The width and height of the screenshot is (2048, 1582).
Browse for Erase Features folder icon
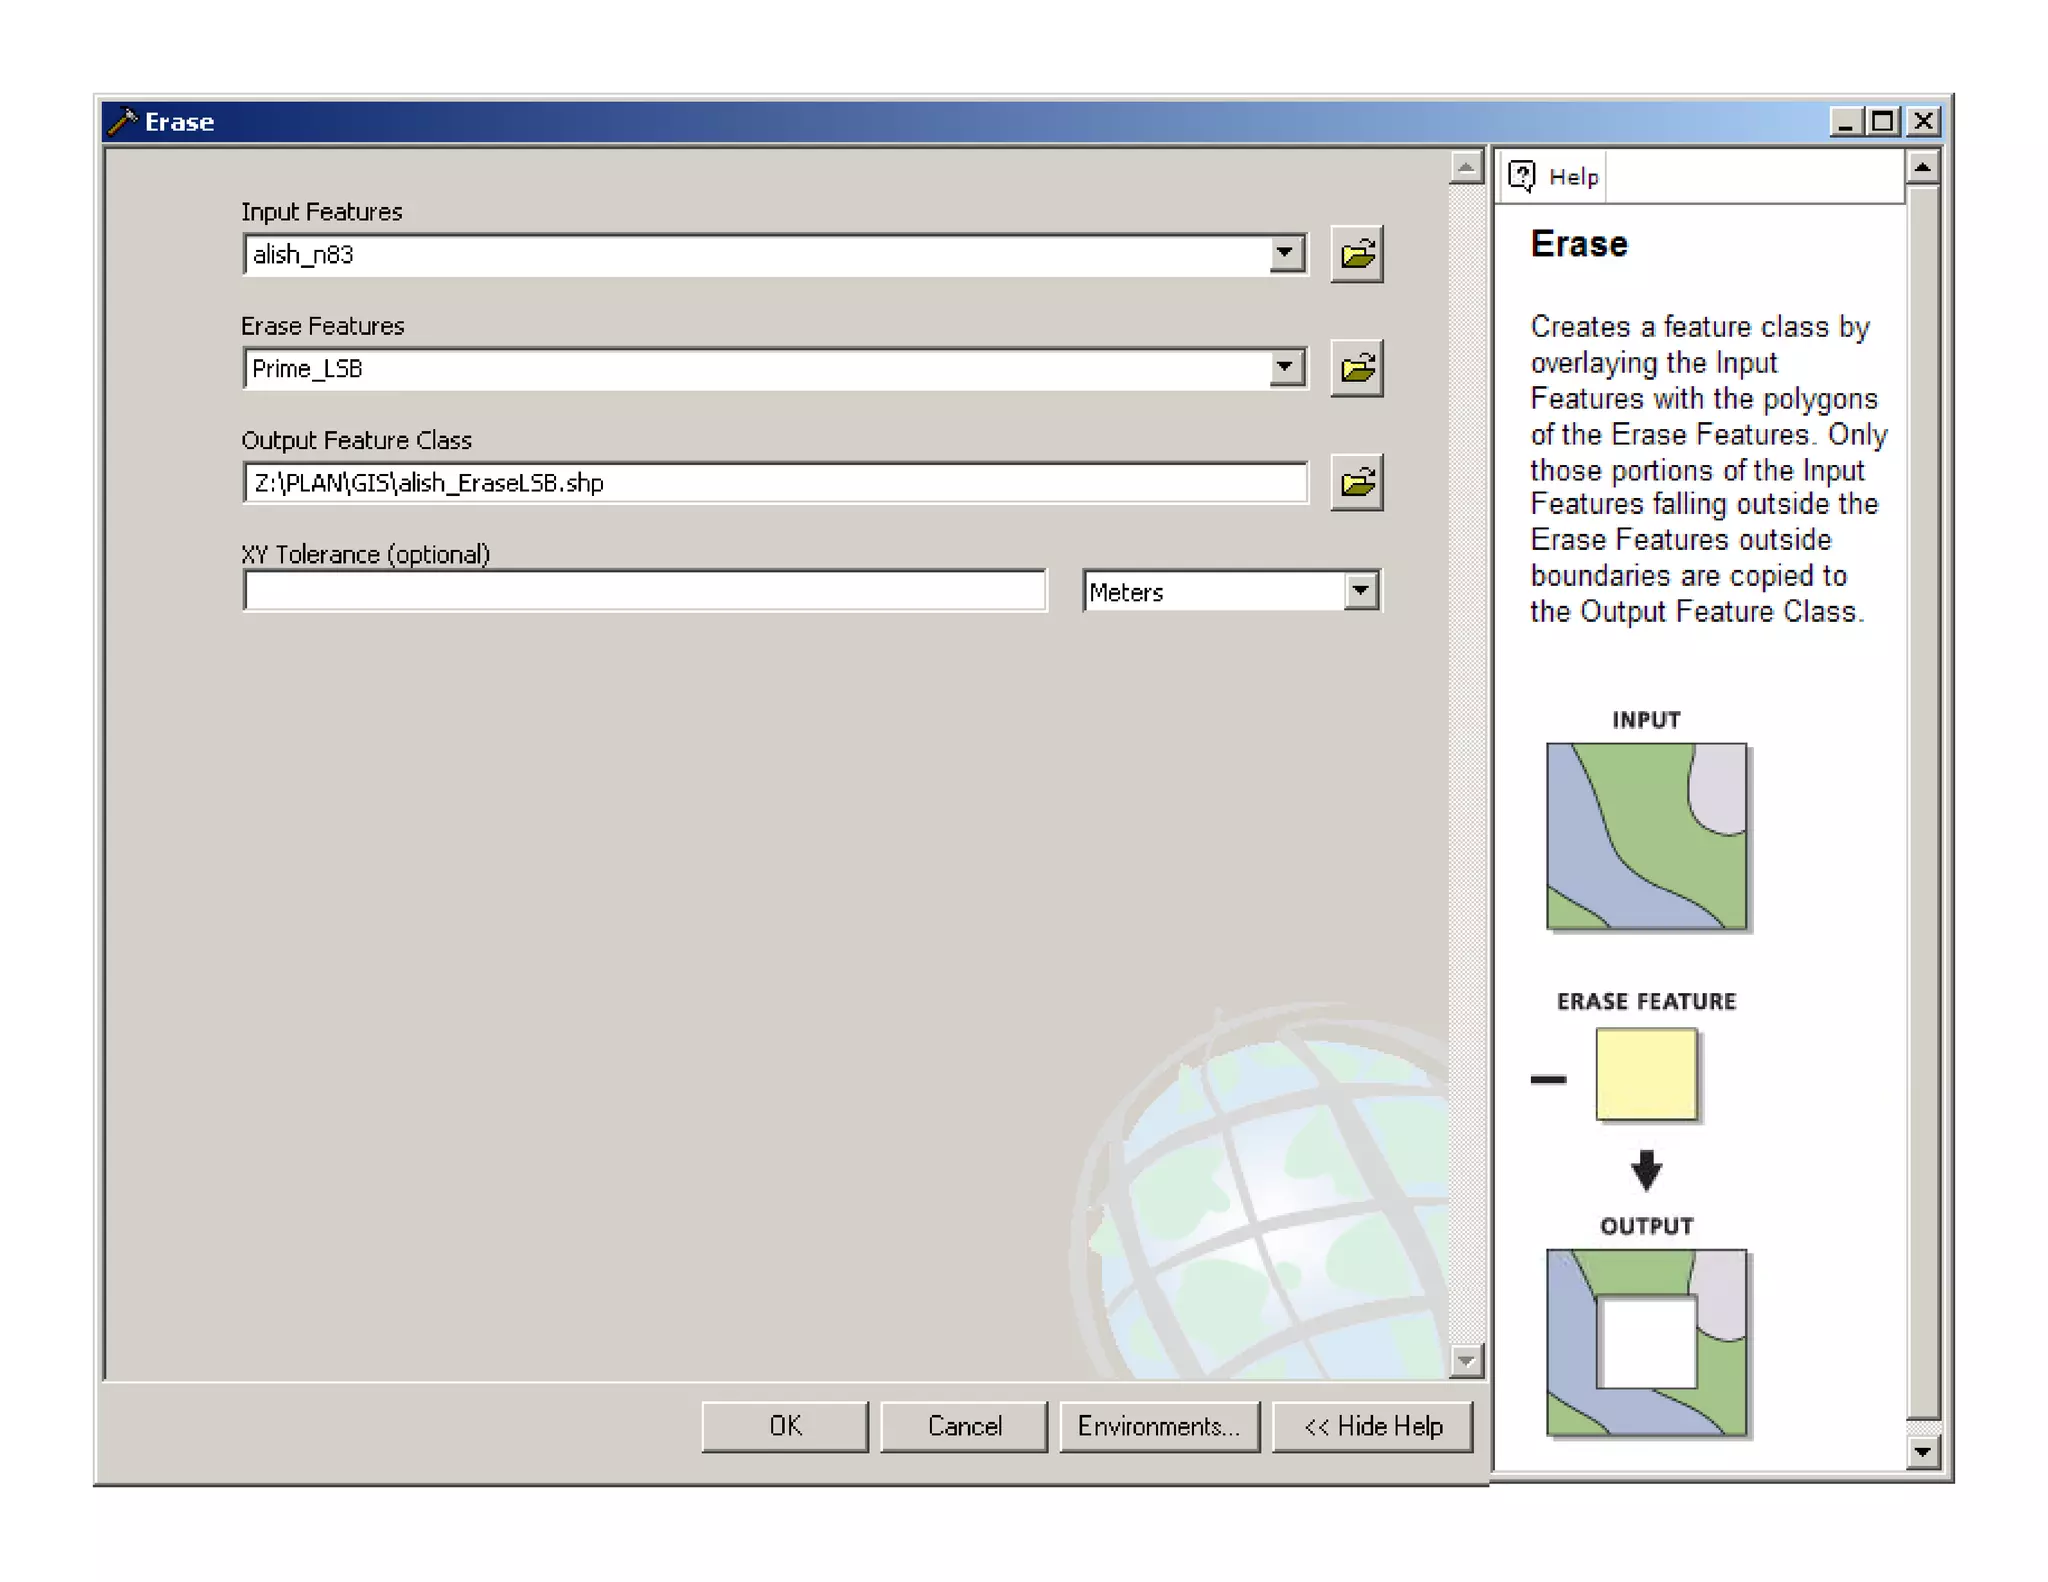coord(1356,368)
